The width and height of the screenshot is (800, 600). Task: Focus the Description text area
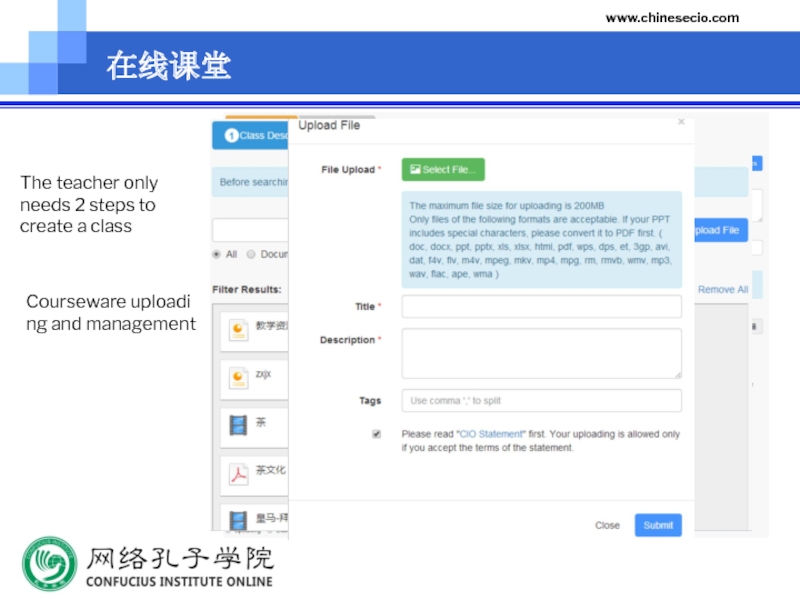click(x=541, y=353)
